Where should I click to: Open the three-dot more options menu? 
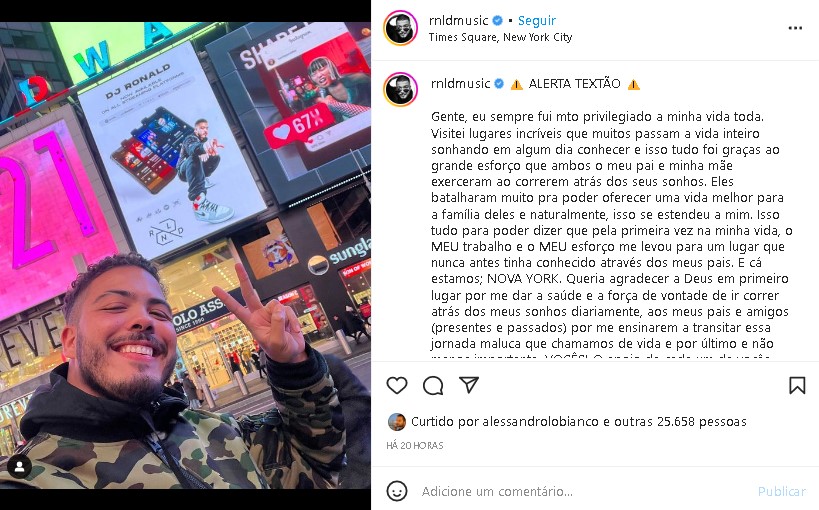pos(795,28)
